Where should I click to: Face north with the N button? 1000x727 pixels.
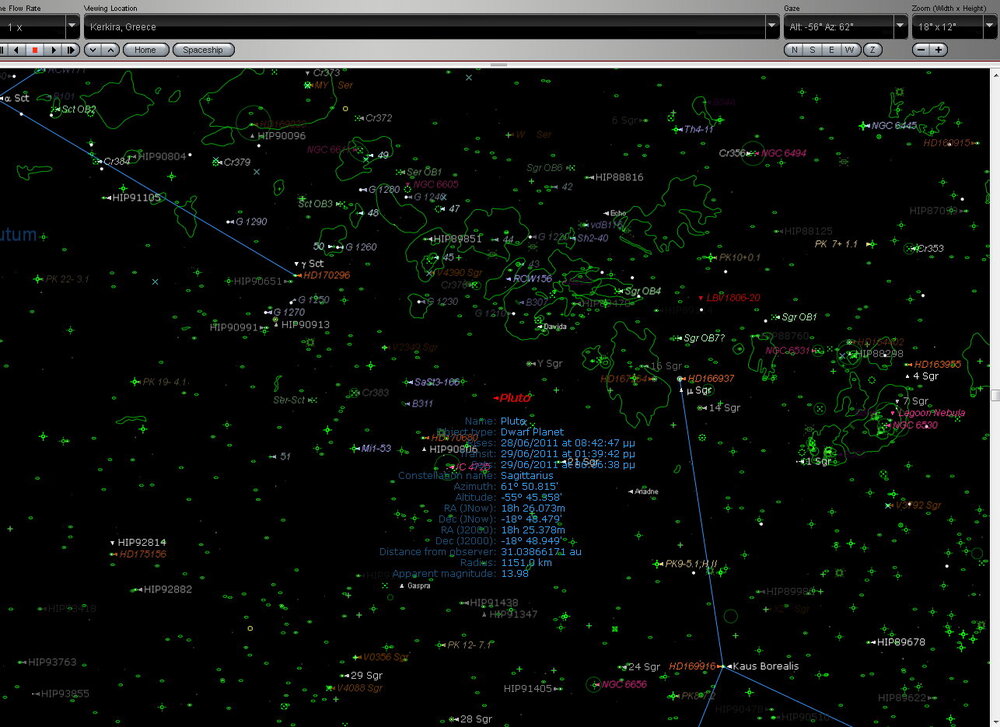pos(794,50)
